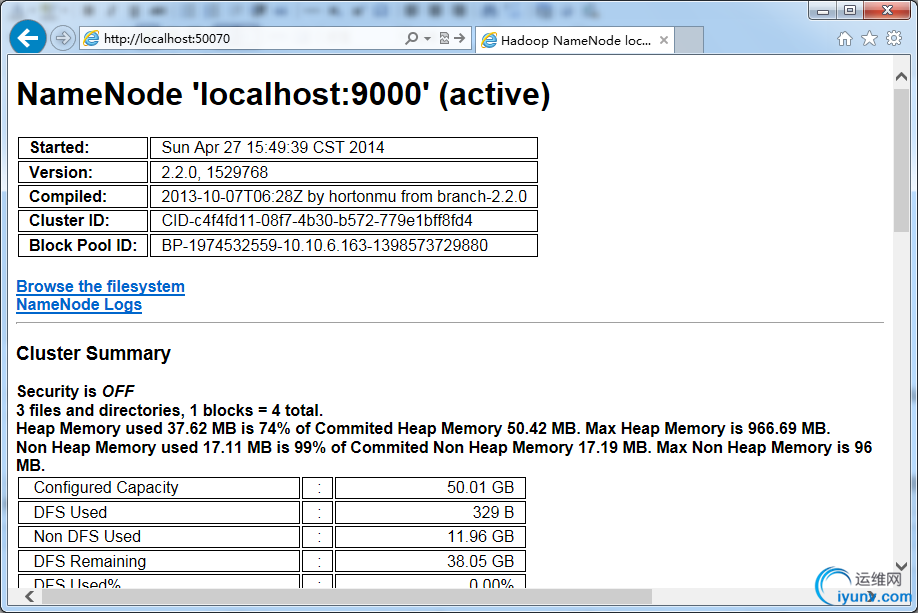
Task: Click the Security is OFF text
Action: pyautogui.click(x=76, y=391)
